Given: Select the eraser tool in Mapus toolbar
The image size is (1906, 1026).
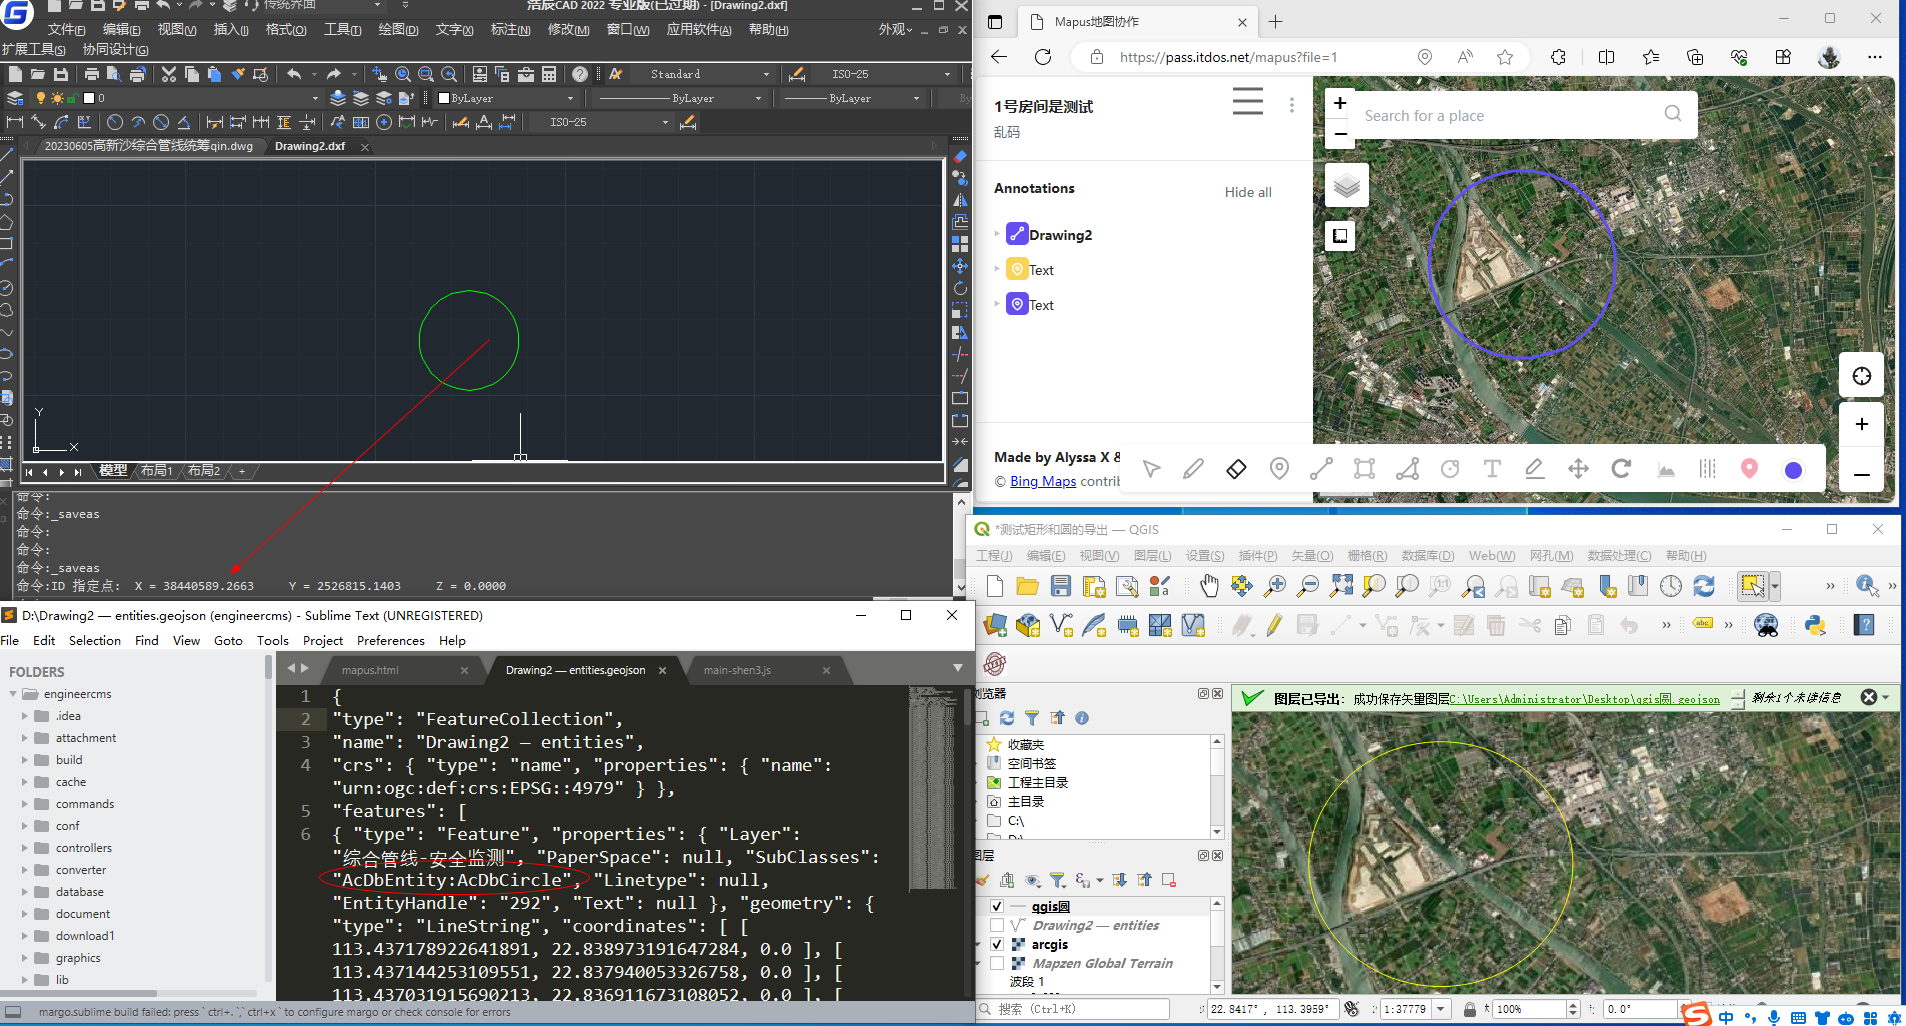Looking at the screenshot, I should point(1236,469).
